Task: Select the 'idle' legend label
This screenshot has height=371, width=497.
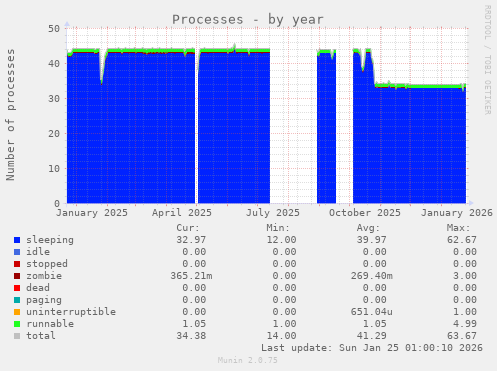Action: click(x=38, y=252)
